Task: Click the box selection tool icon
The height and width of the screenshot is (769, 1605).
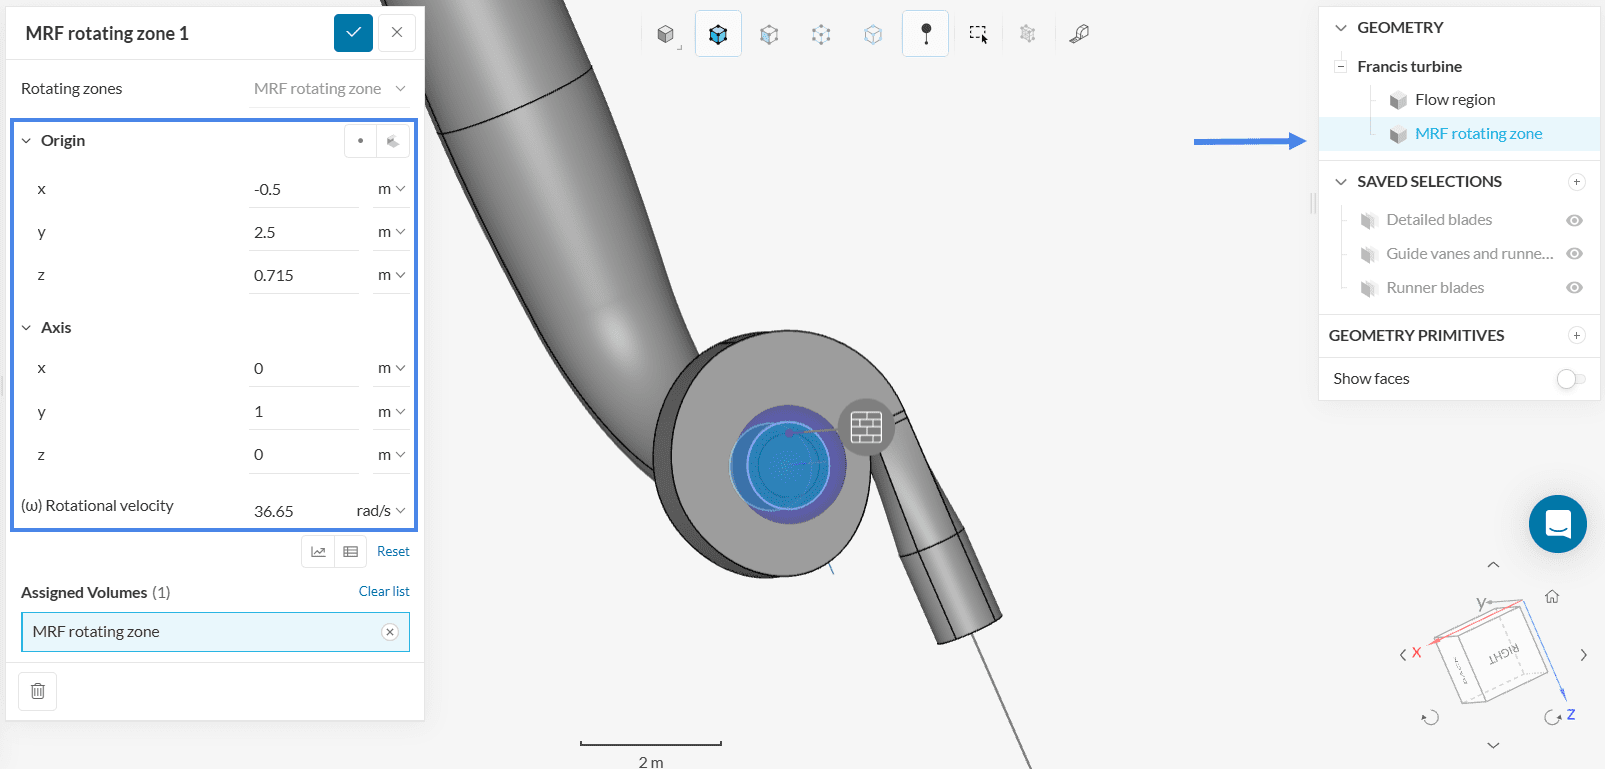Action: (978, 34)
